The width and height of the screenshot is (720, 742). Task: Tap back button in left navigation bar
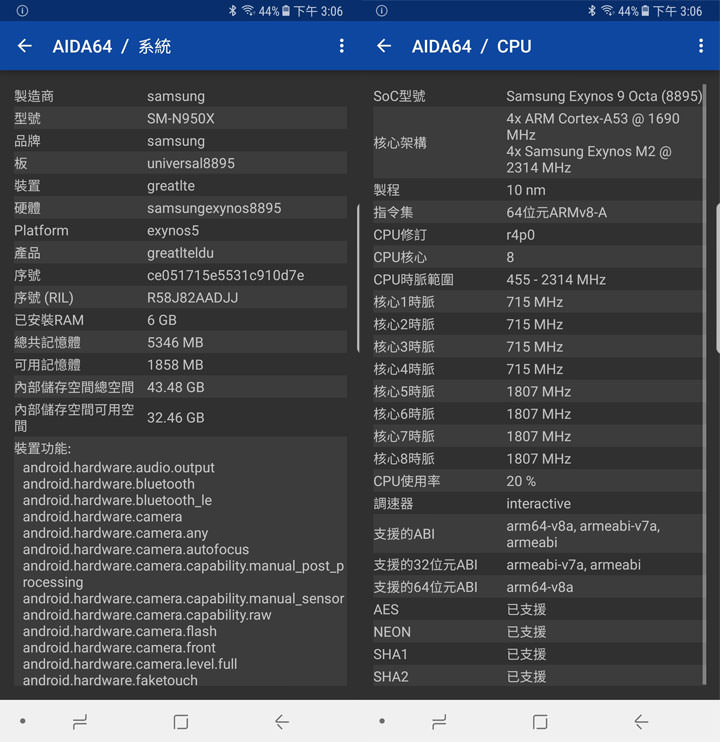click(x=282, y=722)
